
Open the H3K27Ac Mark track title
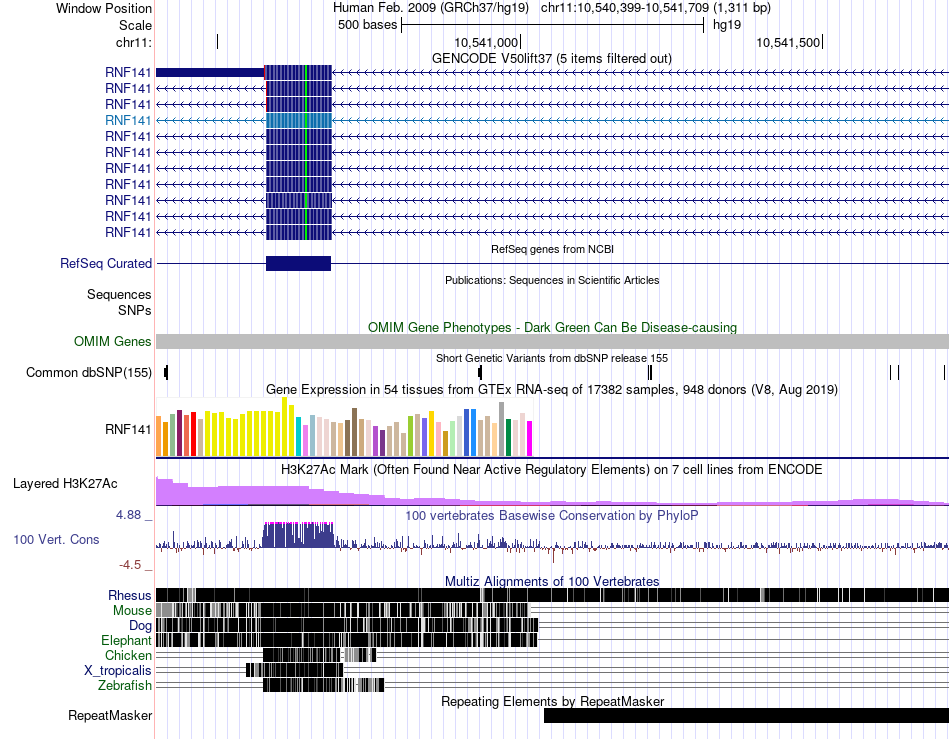pos(552,469)
